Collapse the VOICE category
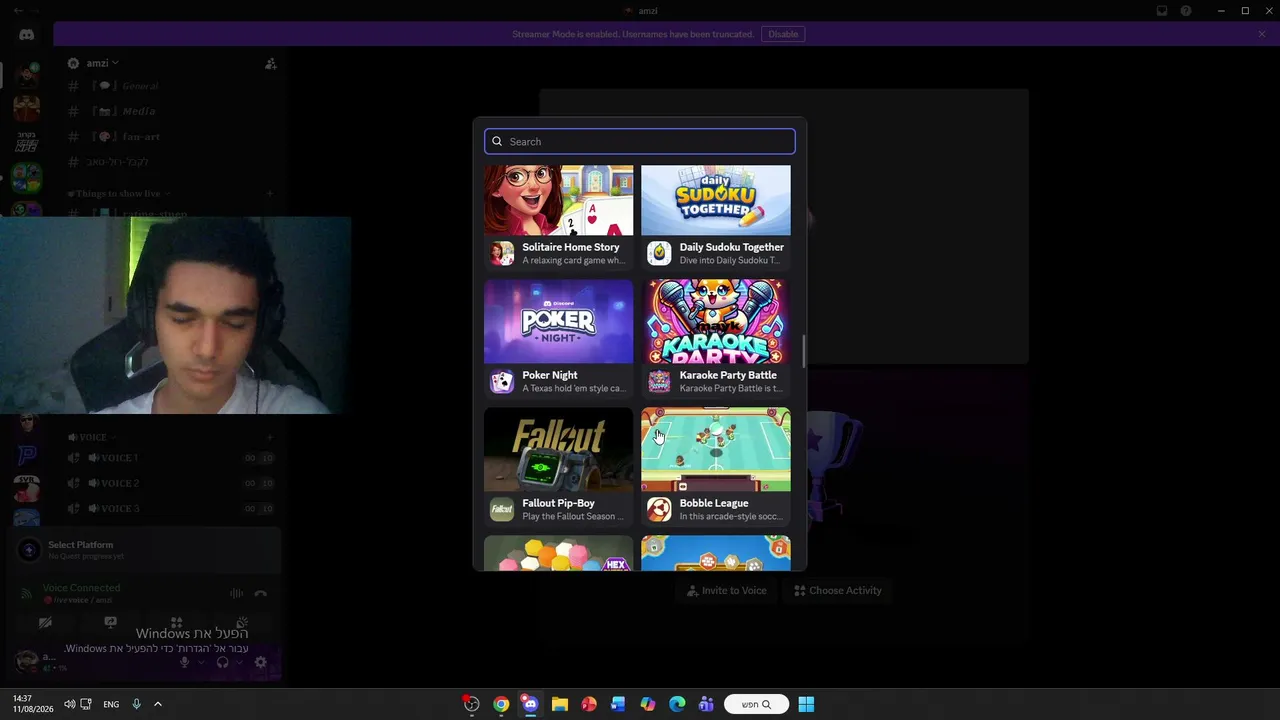The image size is (1280, 720). (x=91, y=437)
